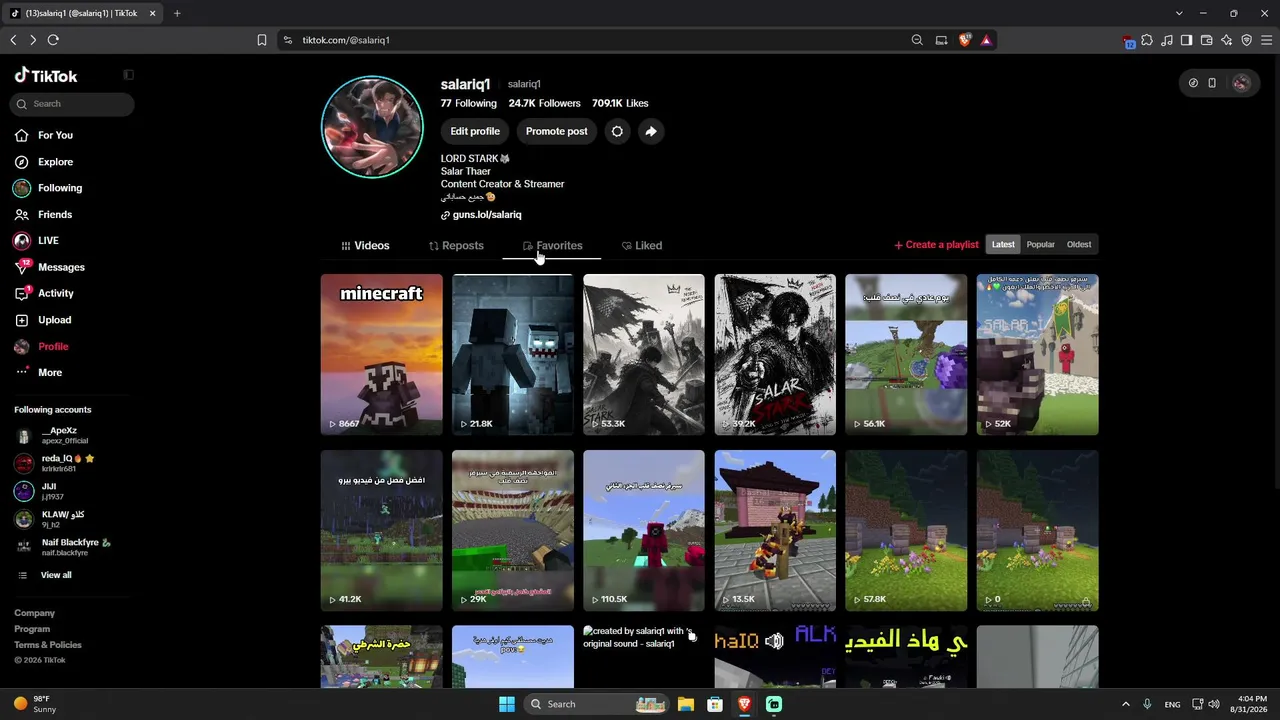
Task: Click the zoom-out magnifier in the address bar
Action: click(917, 40)
